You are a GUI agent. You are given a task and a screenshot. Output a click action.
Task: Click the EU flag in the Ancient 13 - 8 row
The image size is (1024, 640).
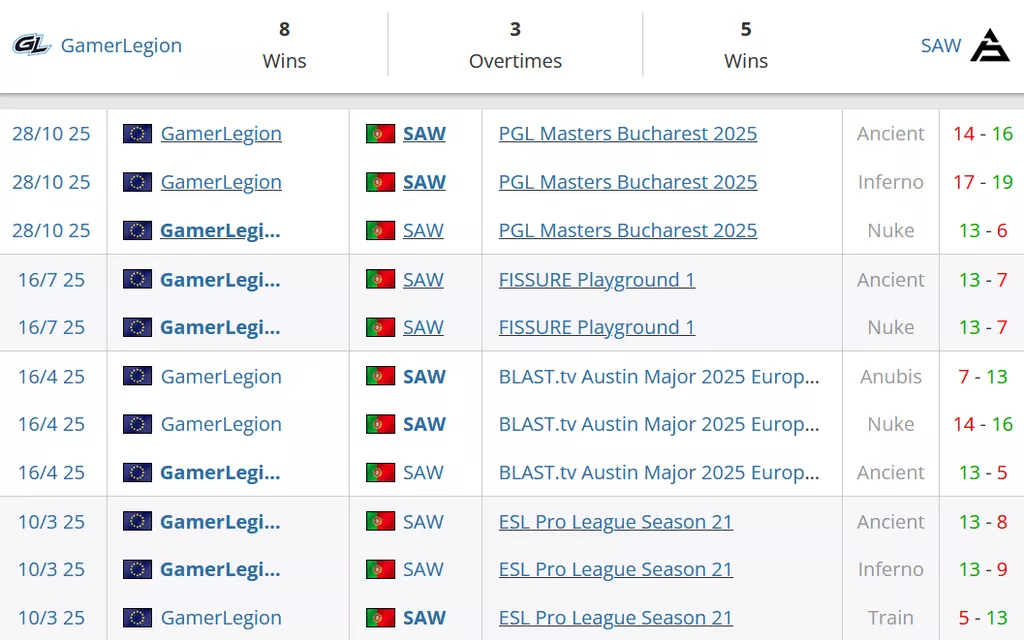(x=137, y=522)
